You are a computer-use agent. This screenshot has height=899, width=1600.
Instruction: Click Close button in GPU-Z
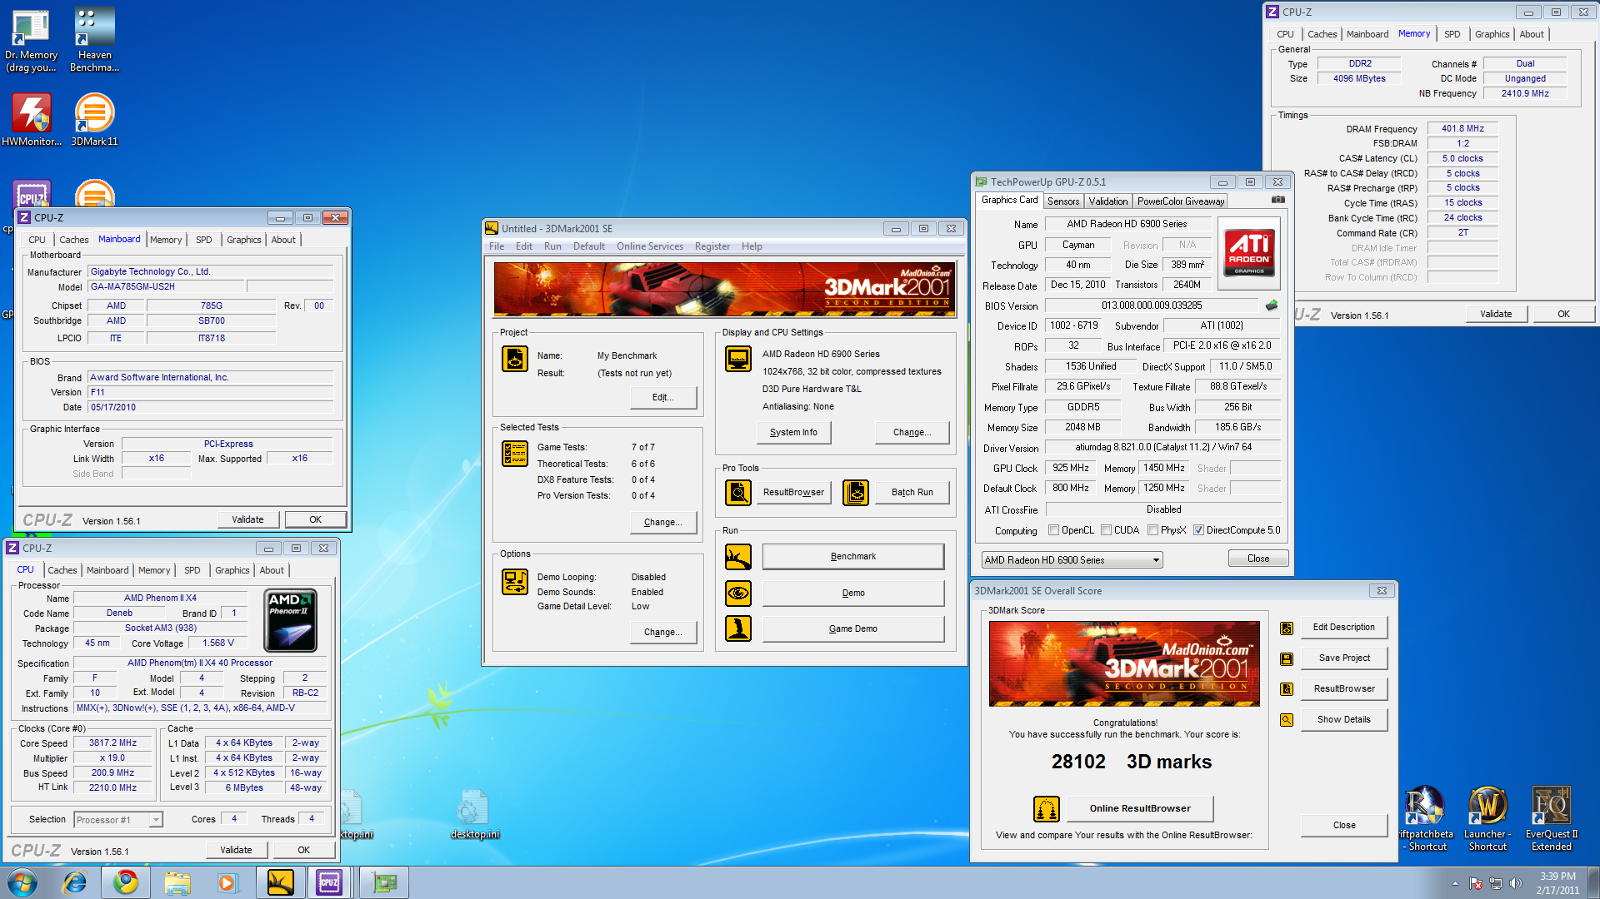click(1258, 559)
